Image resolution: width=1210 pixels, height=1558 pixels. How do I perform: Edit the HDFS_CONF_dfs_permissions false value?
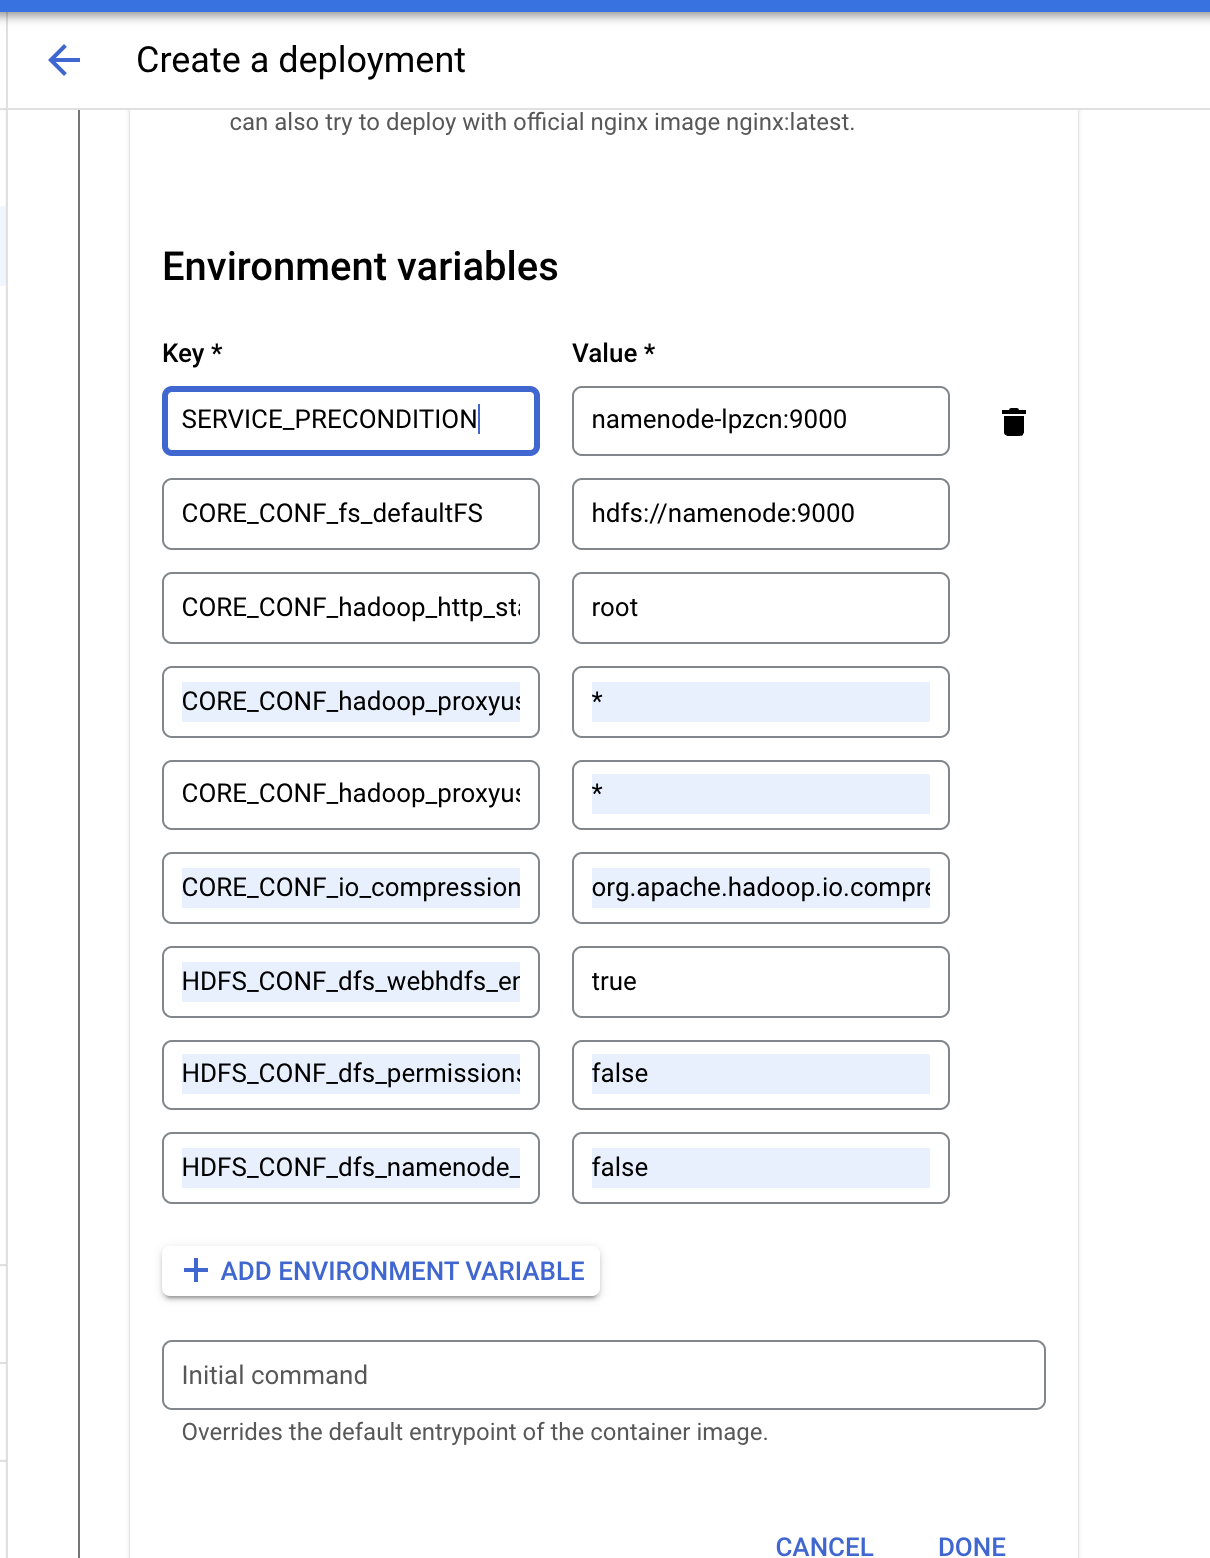[x=760, y=1074]
